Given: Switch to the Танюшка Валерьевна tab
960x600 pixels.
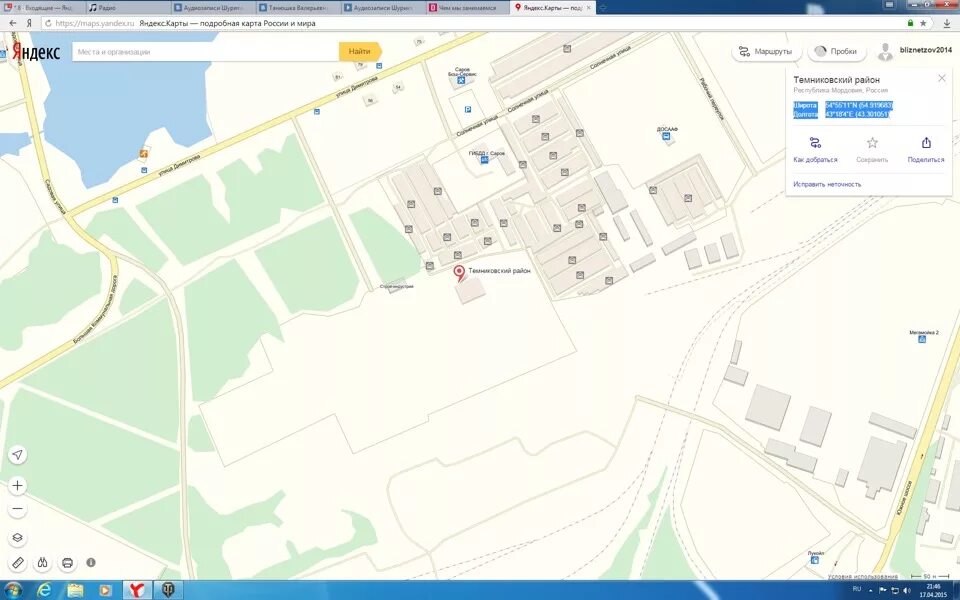Looking at the screenshot, I should pyautogui.click(x=297, y=8).
